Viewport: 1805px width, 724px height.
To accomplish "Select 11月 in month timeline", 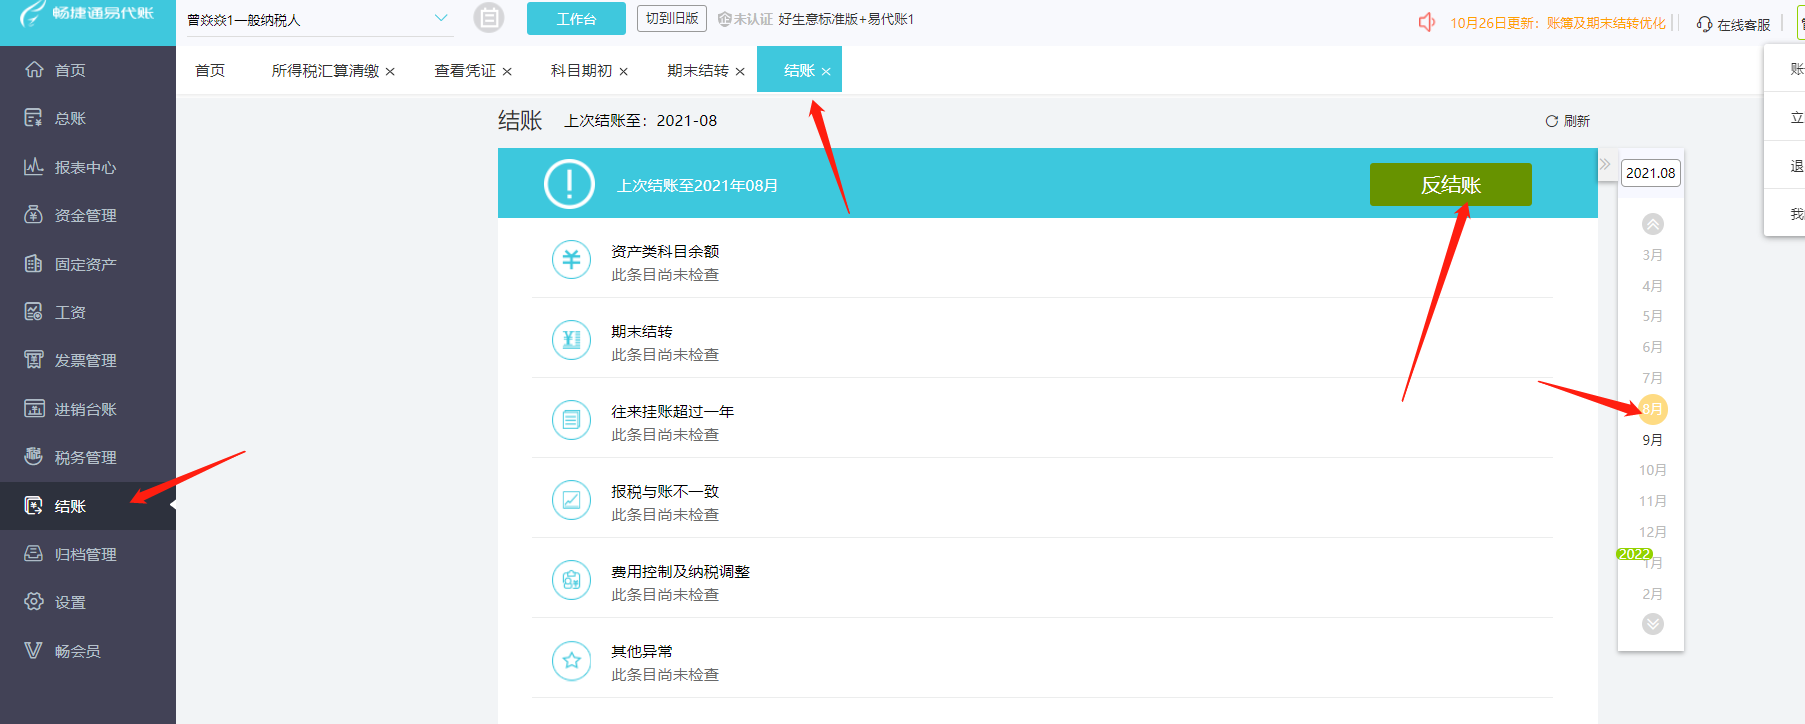I will (1653, 501).
